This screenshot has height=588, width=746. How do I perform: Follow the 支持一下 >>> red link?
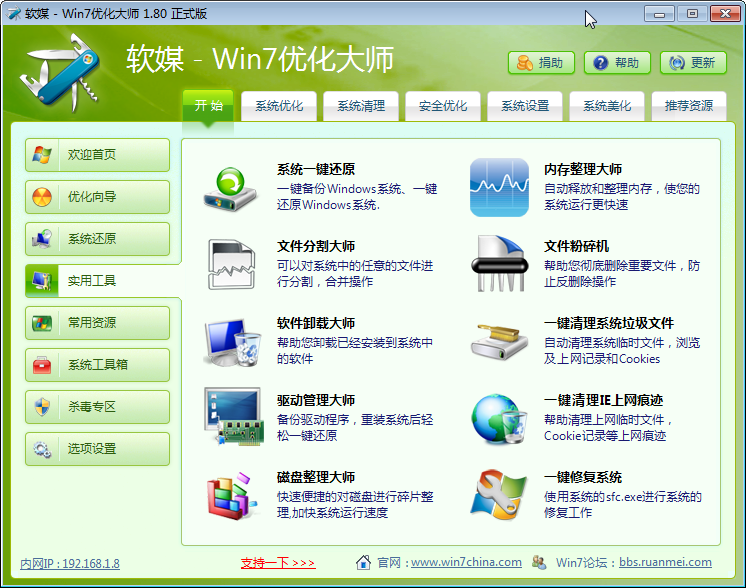(x=278, y=563)
